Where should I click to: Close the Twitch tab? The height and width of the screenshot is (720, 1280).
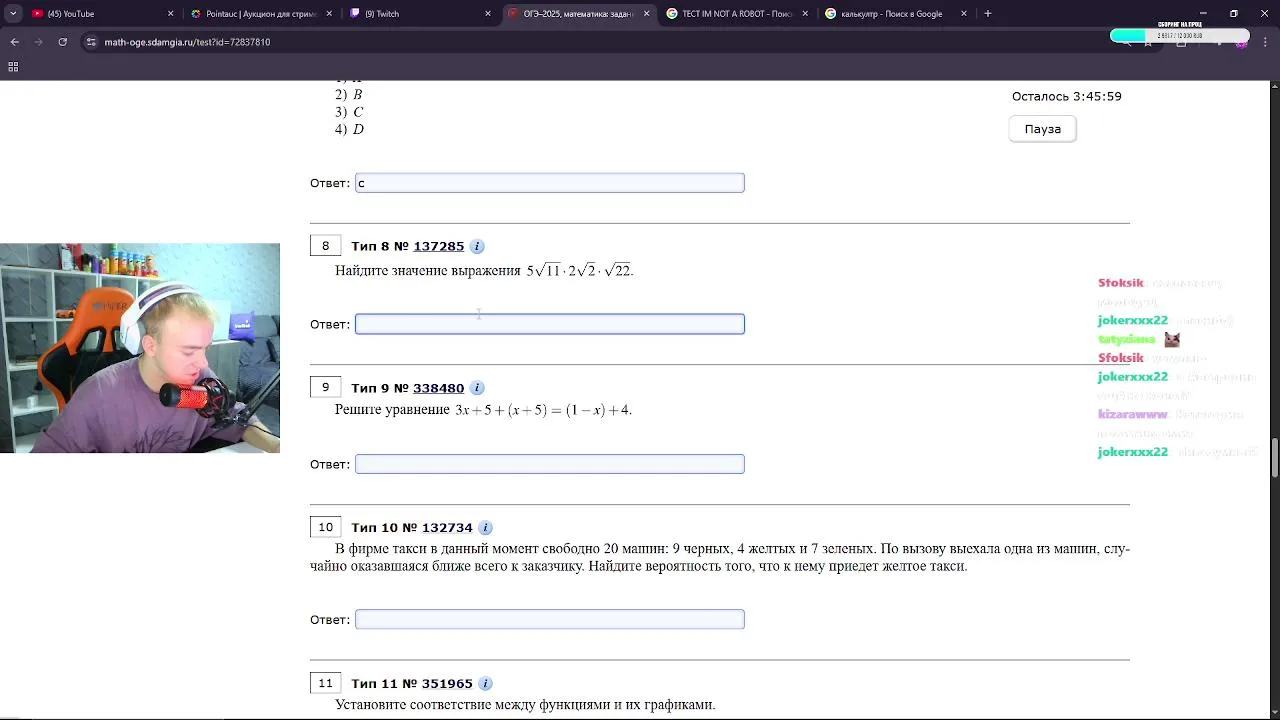[x=488, y=14]
